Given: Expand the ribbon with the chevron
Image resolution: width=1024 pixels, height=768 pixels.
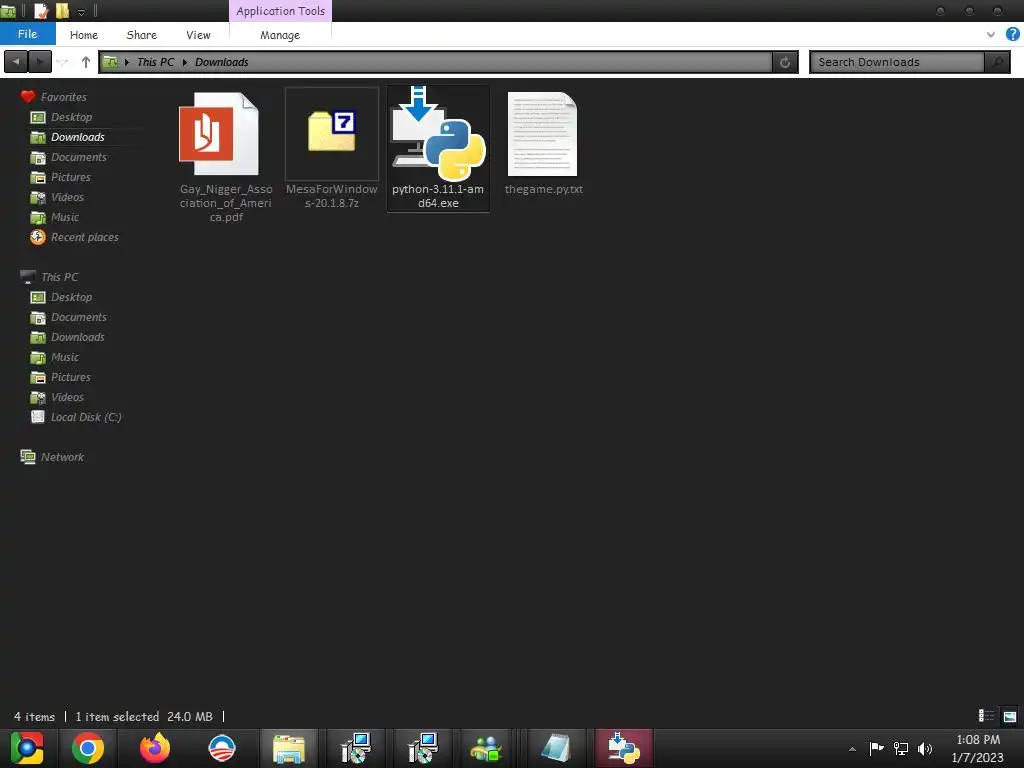Looking at the screenshot, I should pyautogui.click(x=991, y=35).
